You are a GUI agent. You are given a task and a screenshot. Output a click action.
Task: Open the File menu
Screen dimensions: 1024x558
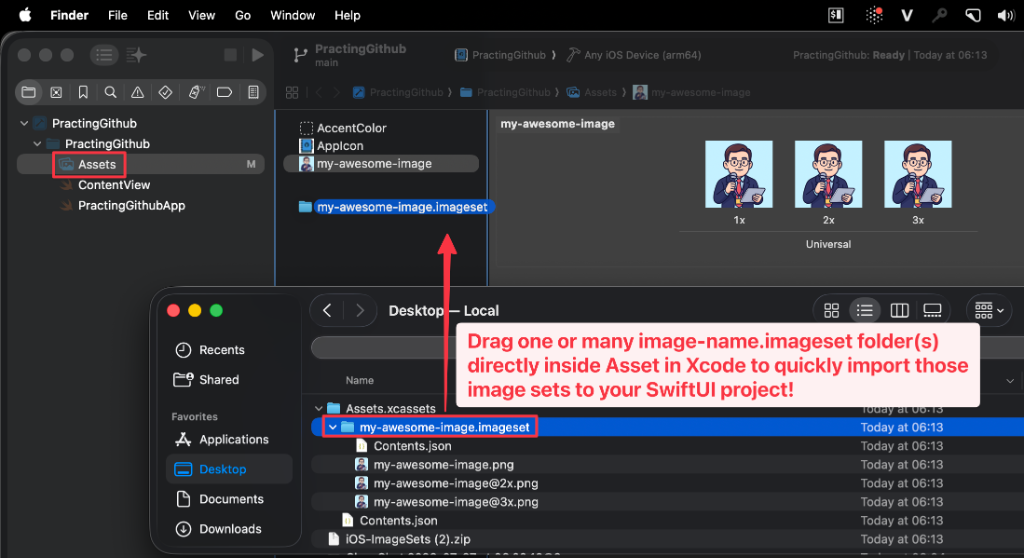118,15
